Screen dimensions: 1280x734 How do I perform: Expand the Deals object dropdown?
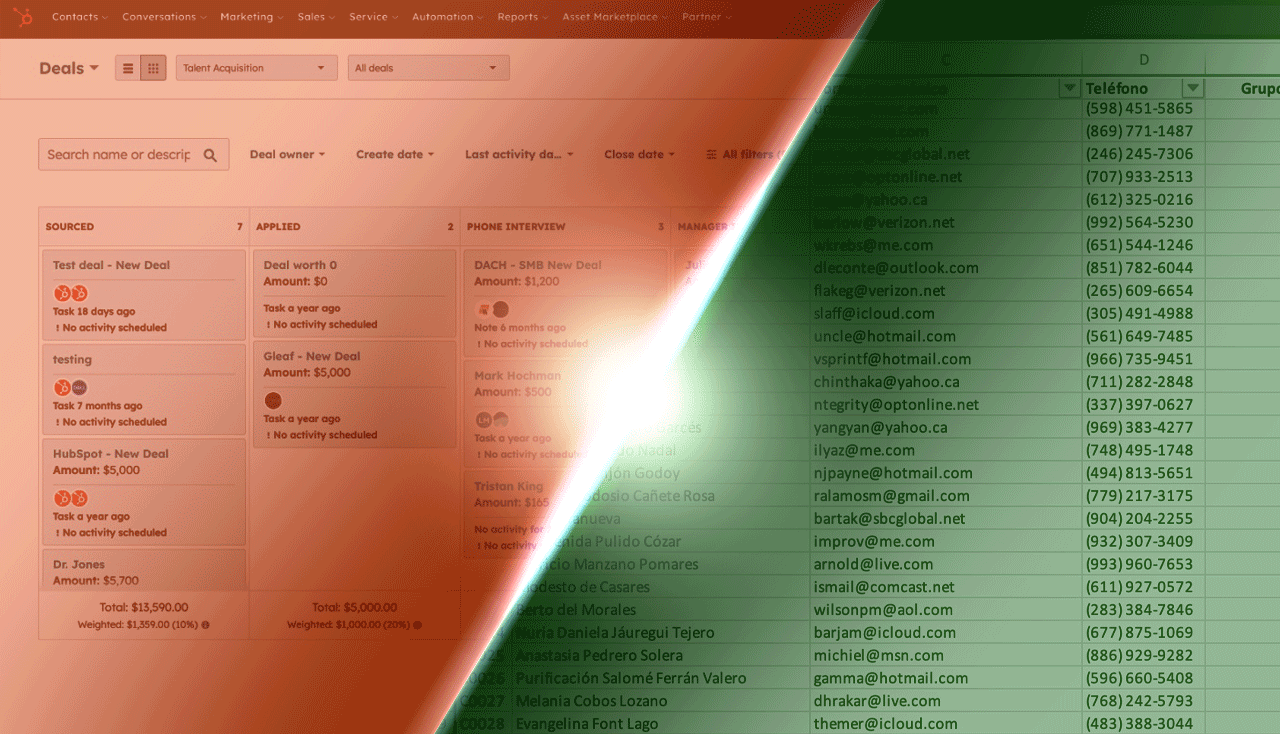69,68
